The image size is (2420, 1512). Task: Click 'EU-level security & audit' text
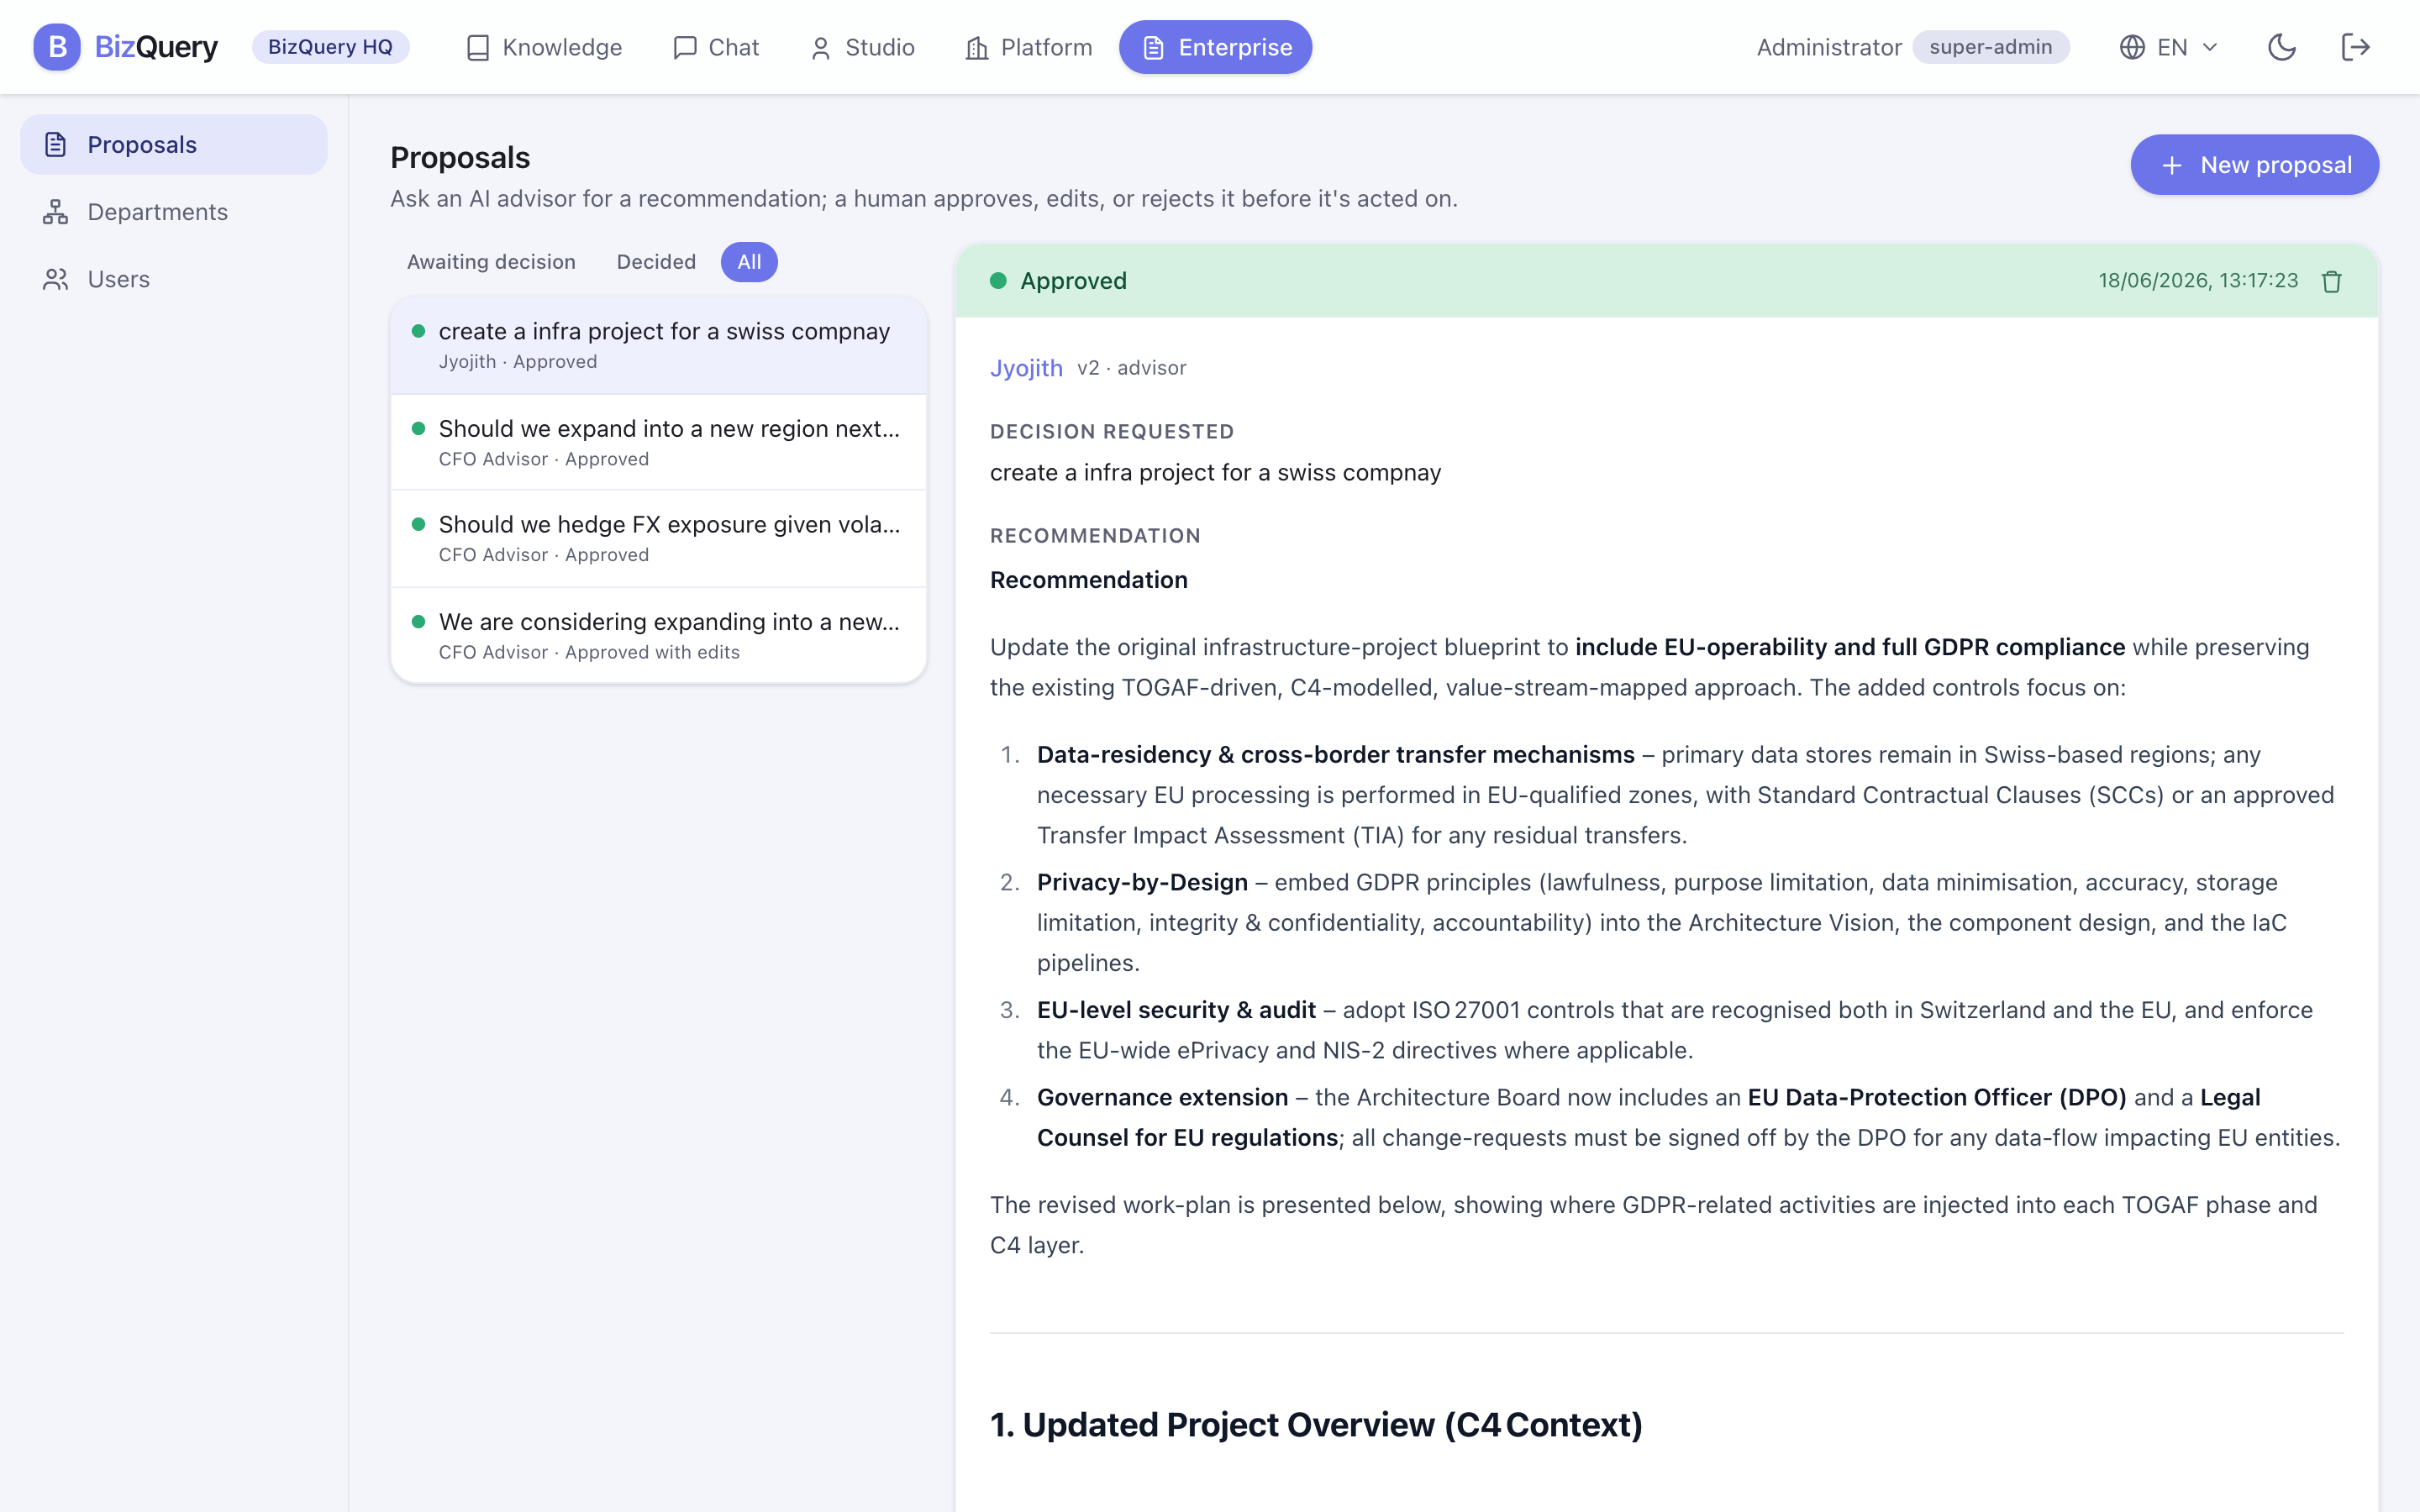click(x=1176, y=1010)
